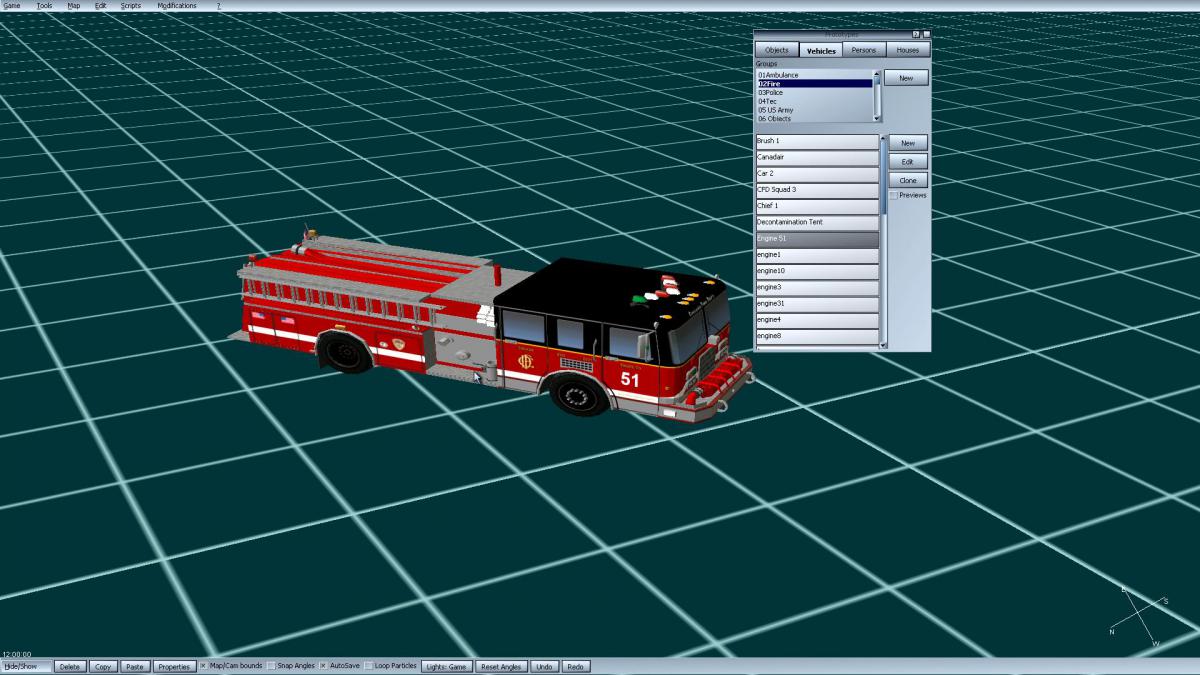The height and width of the screenshot is (675, 1200).
Task: Click New button above the Edit button
Action: [908, 143]
